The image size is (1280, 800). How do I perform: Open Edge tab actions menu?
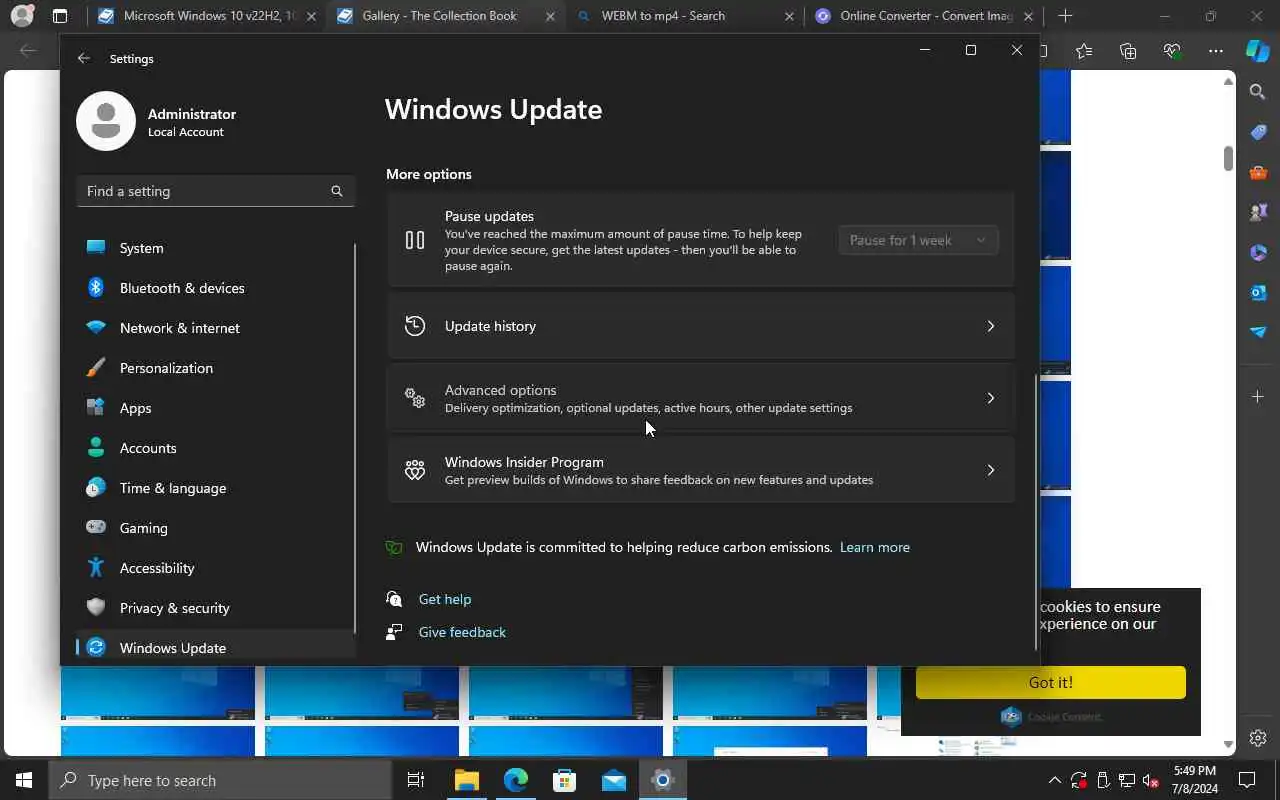pyautogui.click(x=60, y=16)
